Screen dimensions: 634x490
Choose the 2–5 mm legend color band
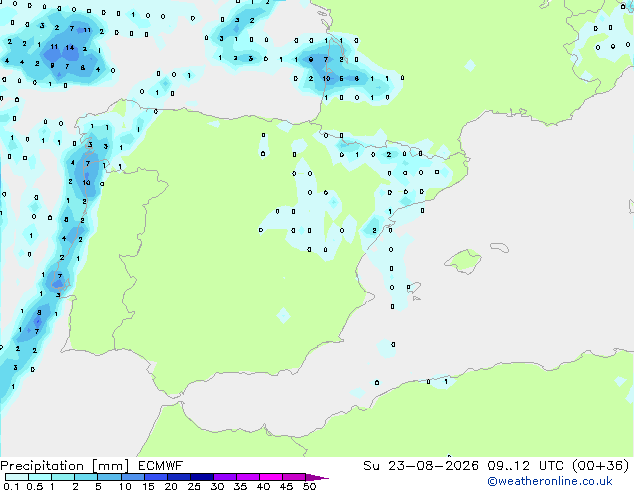(x=86, y=477)
